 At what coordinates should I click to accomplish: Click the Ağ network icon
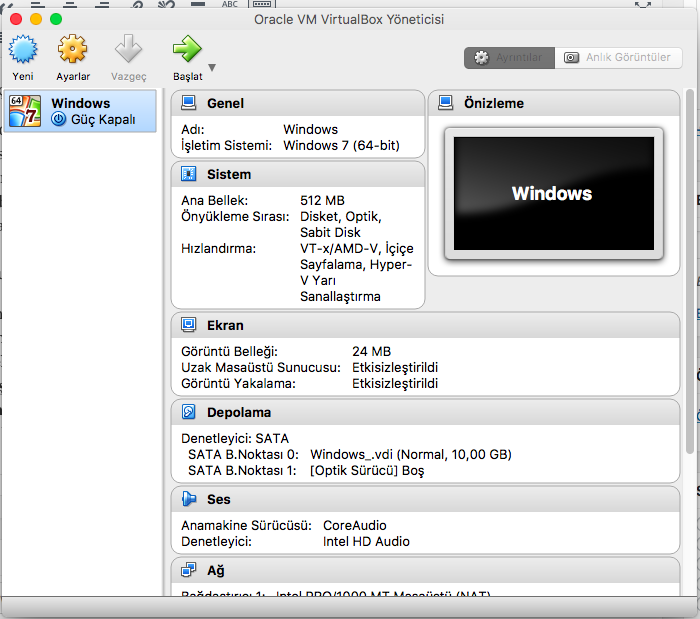[188, 570]
